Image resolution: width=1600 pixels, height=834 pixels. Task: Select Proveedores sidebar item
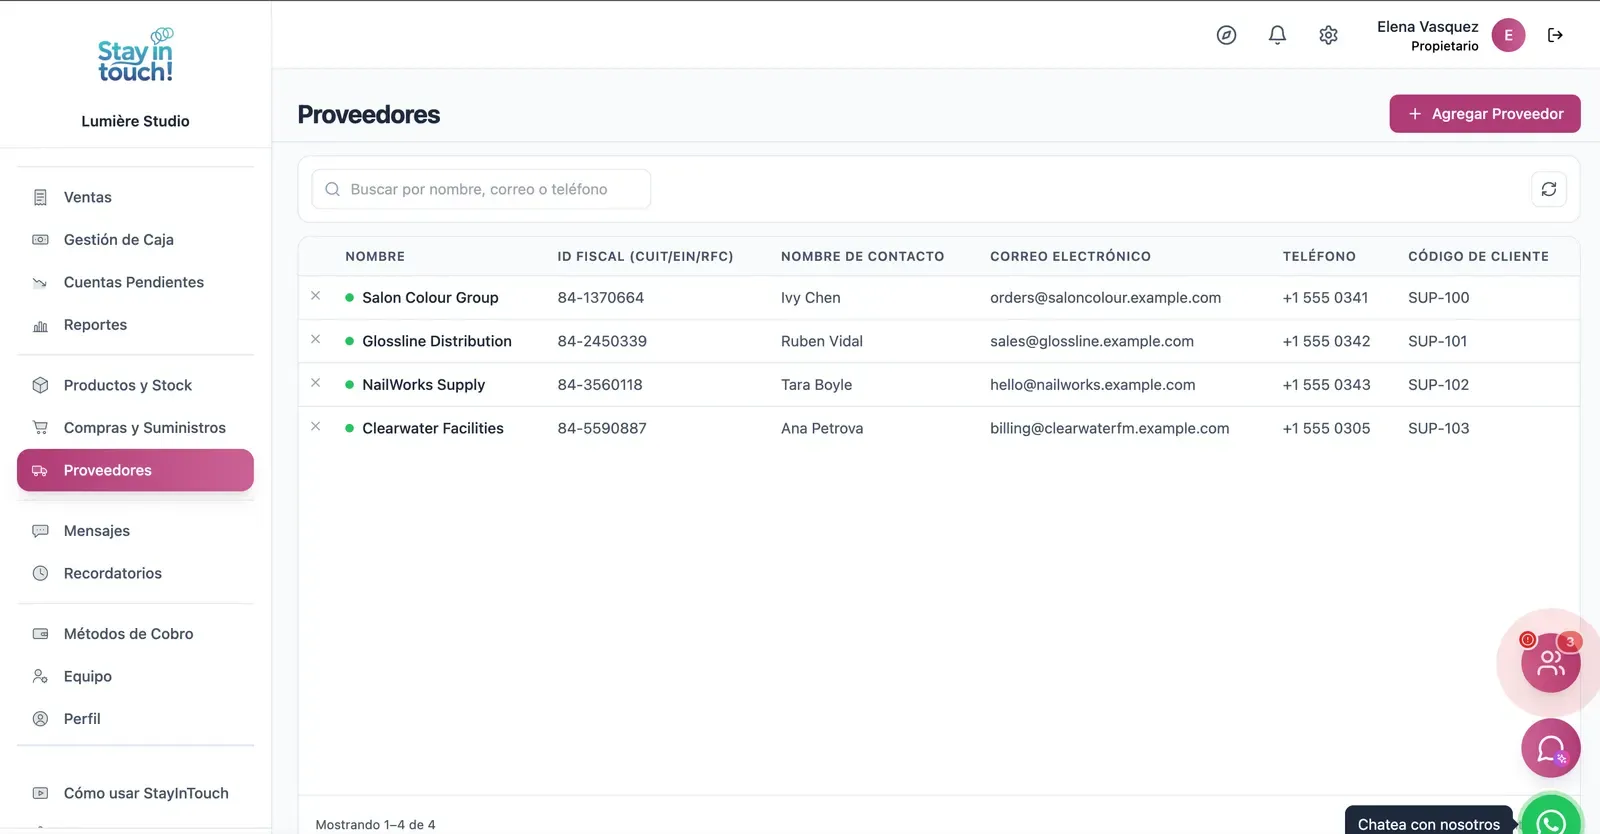pos(135,470)
